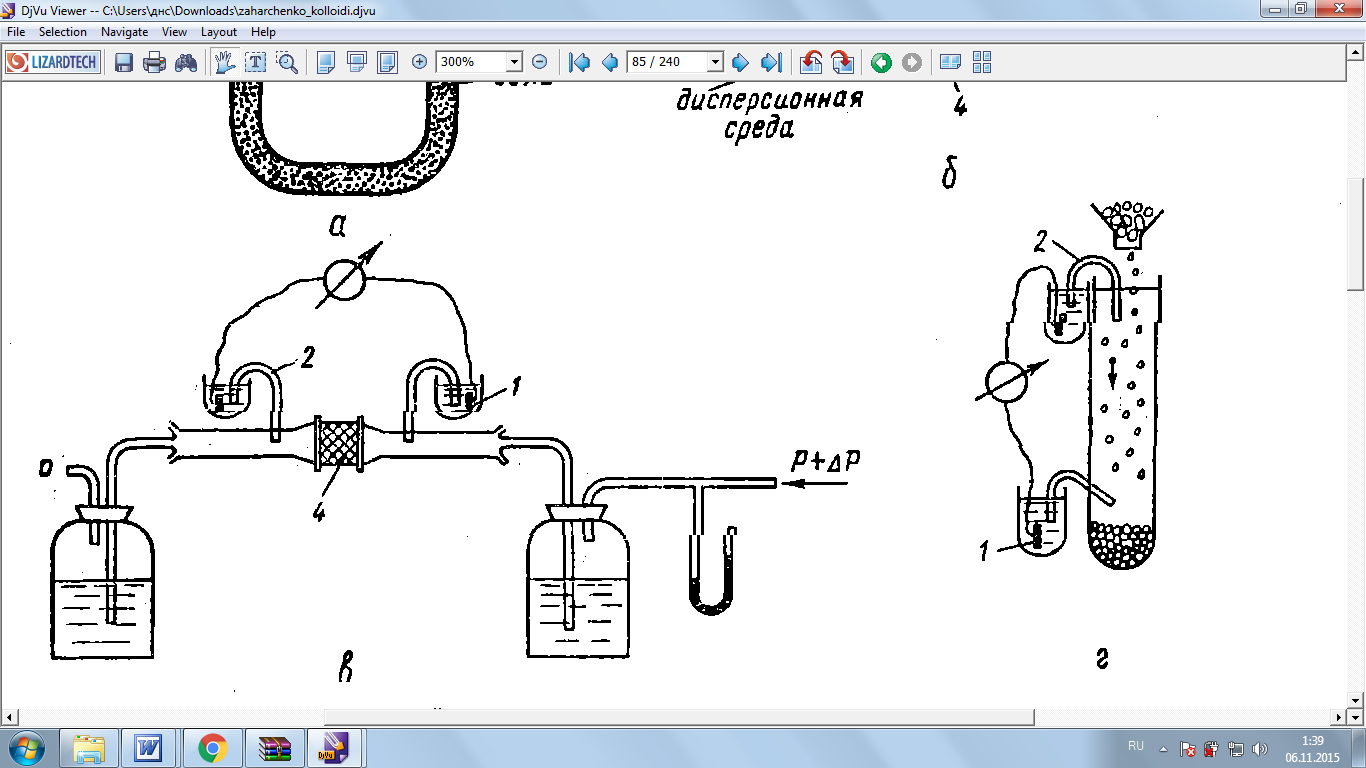Show the page thumbnails grid

pyautogui.click(x=981, y=62)
